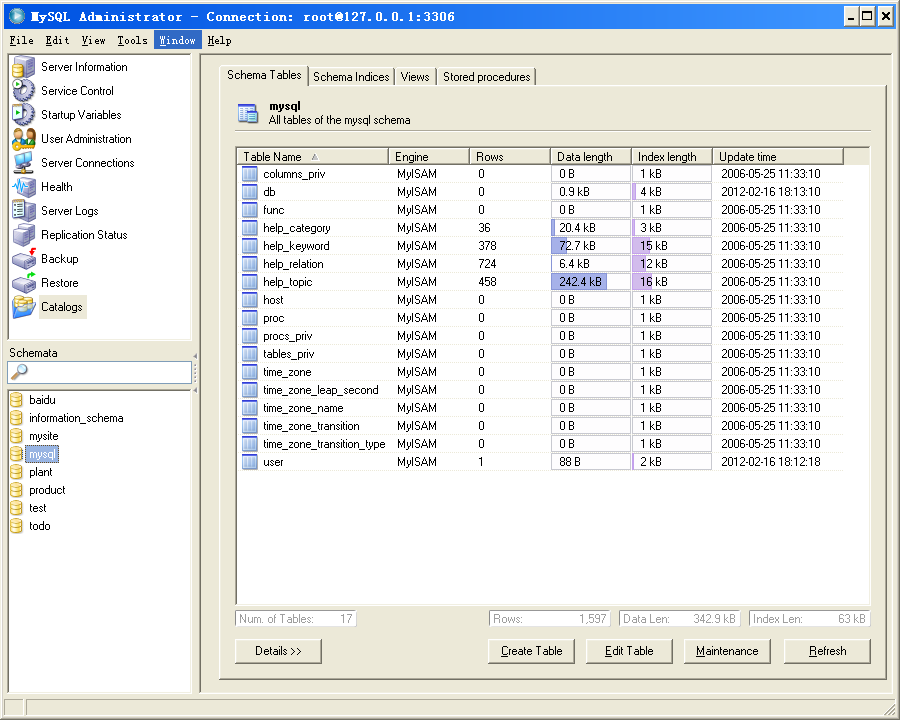Click the Server Logs icon
900x720 pixels.
click(24, 211)
